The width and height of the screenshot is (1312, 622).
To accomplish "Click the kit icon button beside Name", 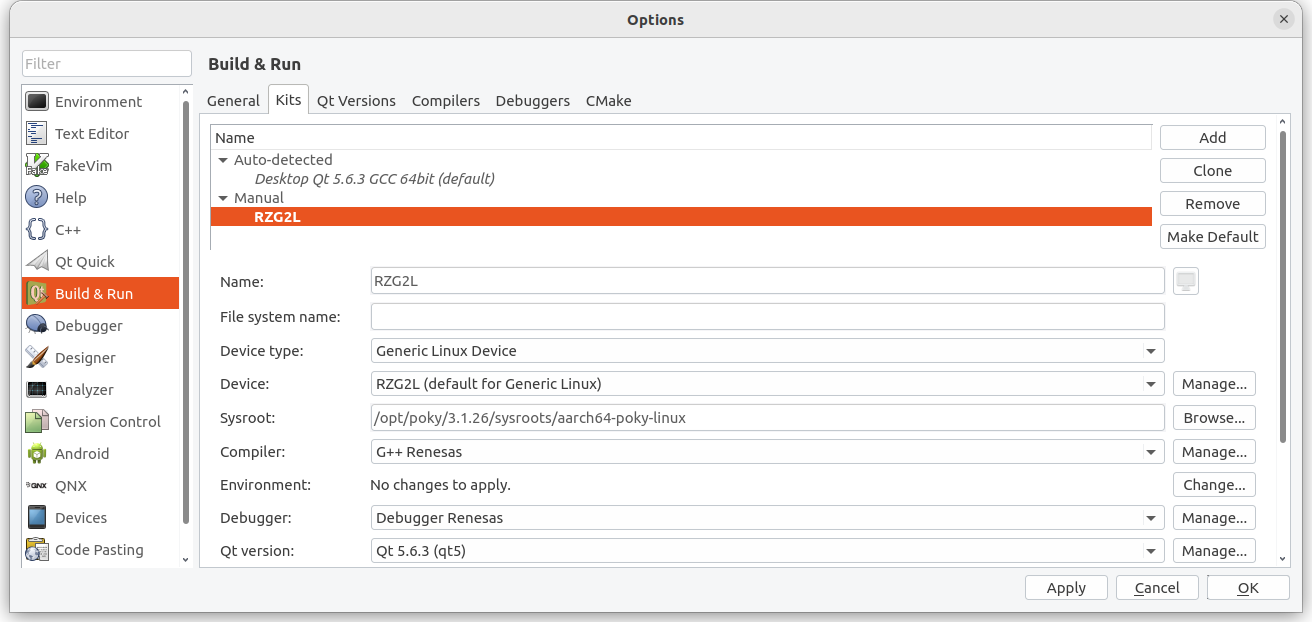I will click(x=1185, y=282).
